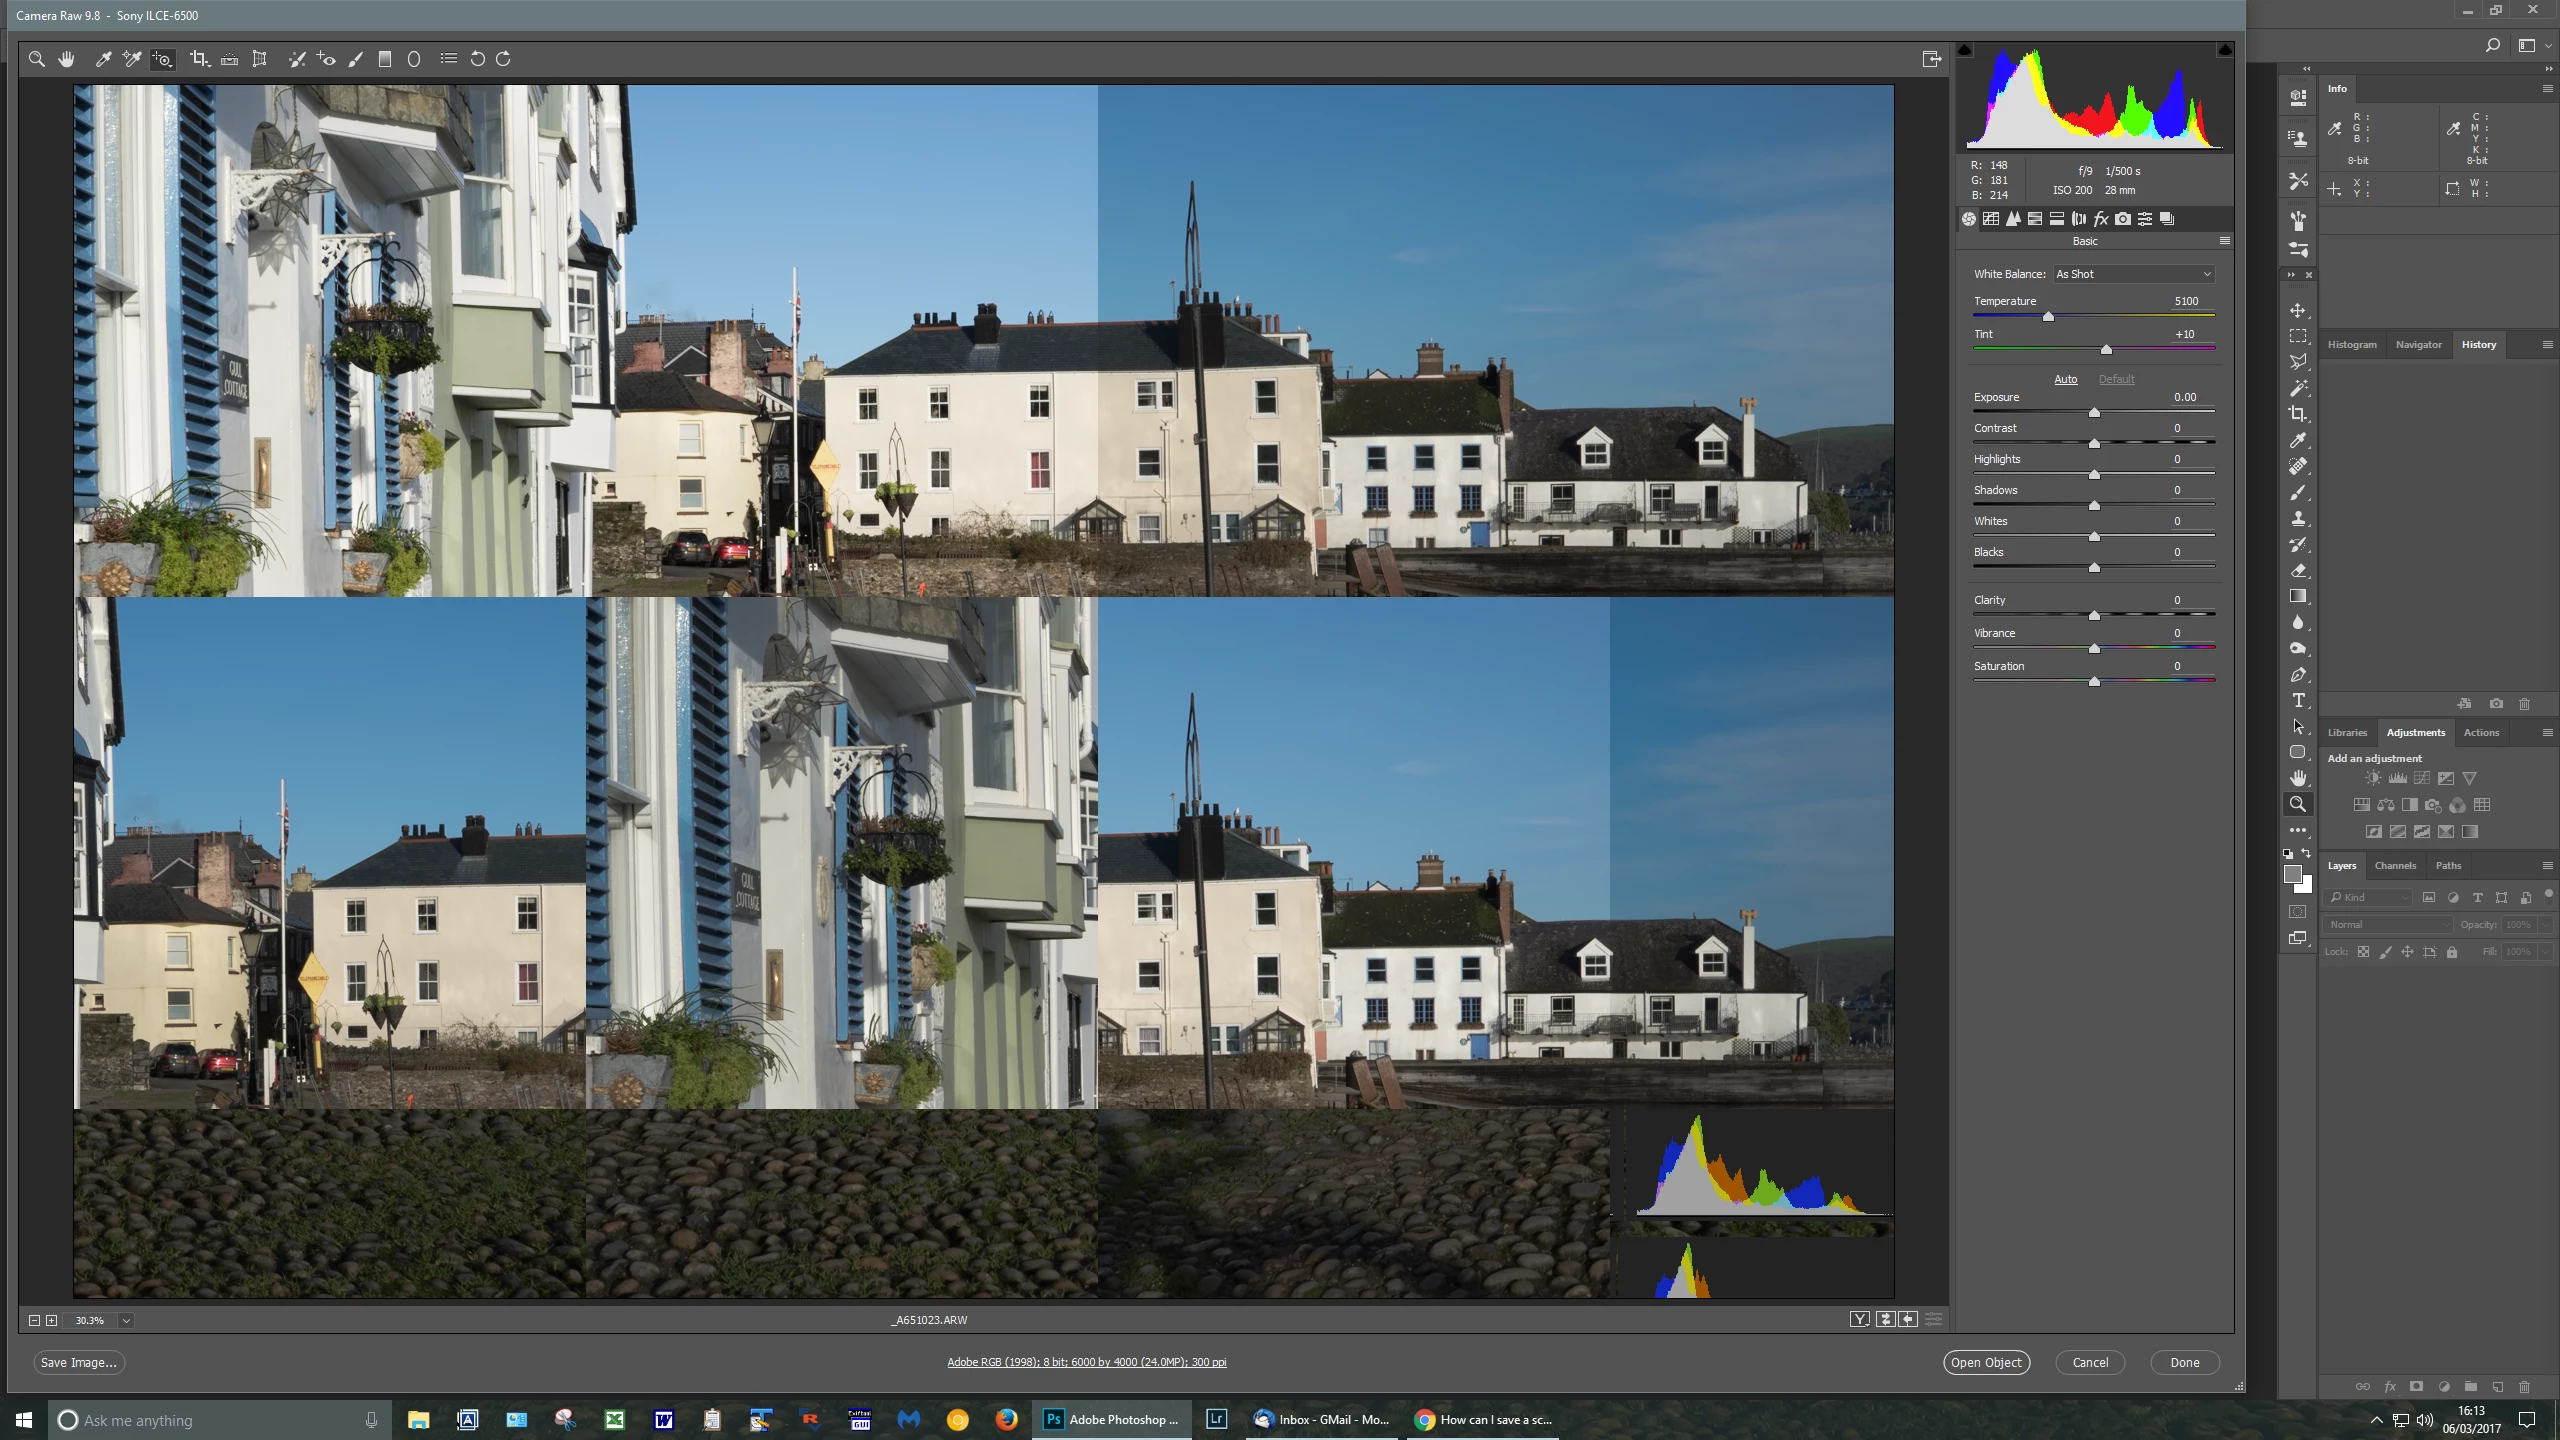
Task: Copy current settings to Before
Action: (1908, 1320)
